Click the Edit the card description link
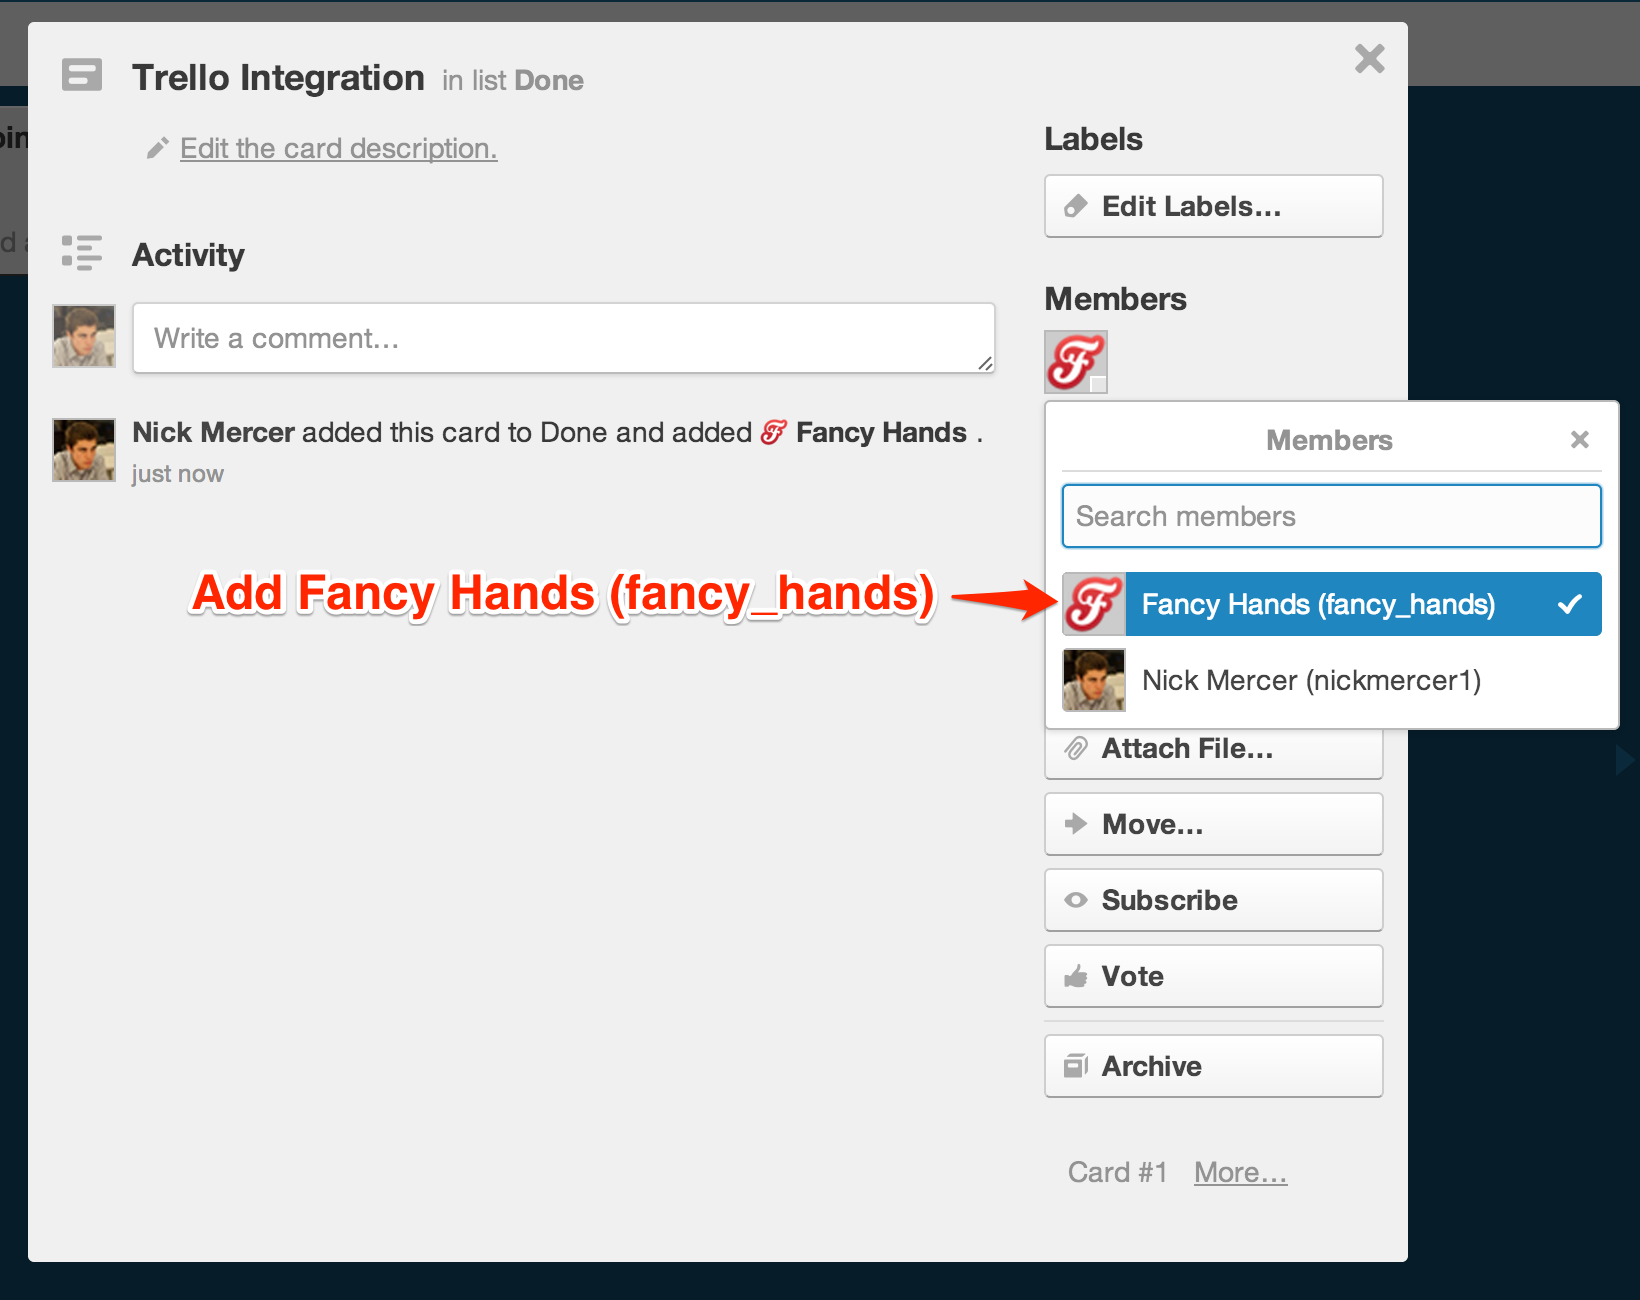 pos(338,149)
